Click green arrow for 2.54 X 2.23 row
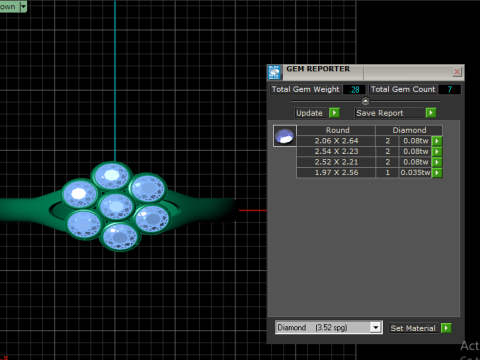The height and width of the screenshot is (360, 480). [x=437, y=152]
